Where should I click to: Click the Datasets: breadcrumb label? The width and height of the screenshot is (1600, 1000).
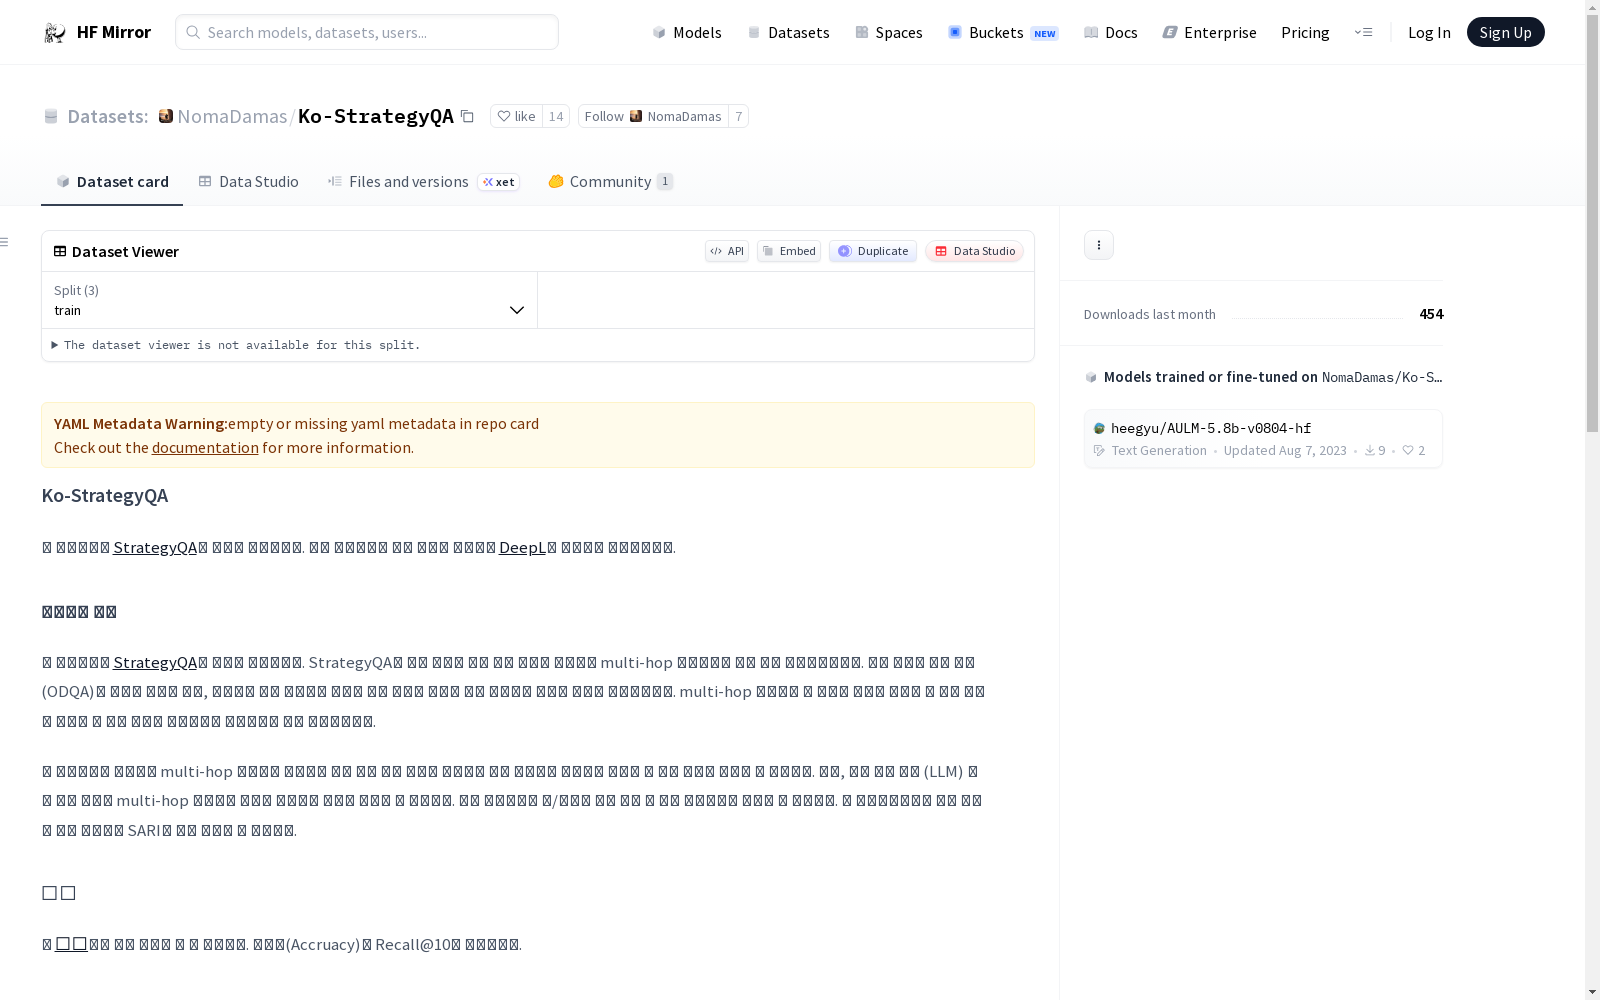[107, 116]
